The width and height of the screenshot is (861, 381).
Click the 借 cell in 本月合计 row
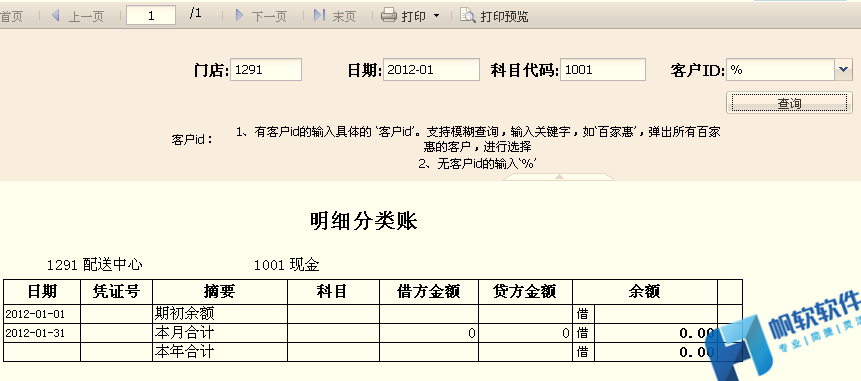[x=584, y=333]
